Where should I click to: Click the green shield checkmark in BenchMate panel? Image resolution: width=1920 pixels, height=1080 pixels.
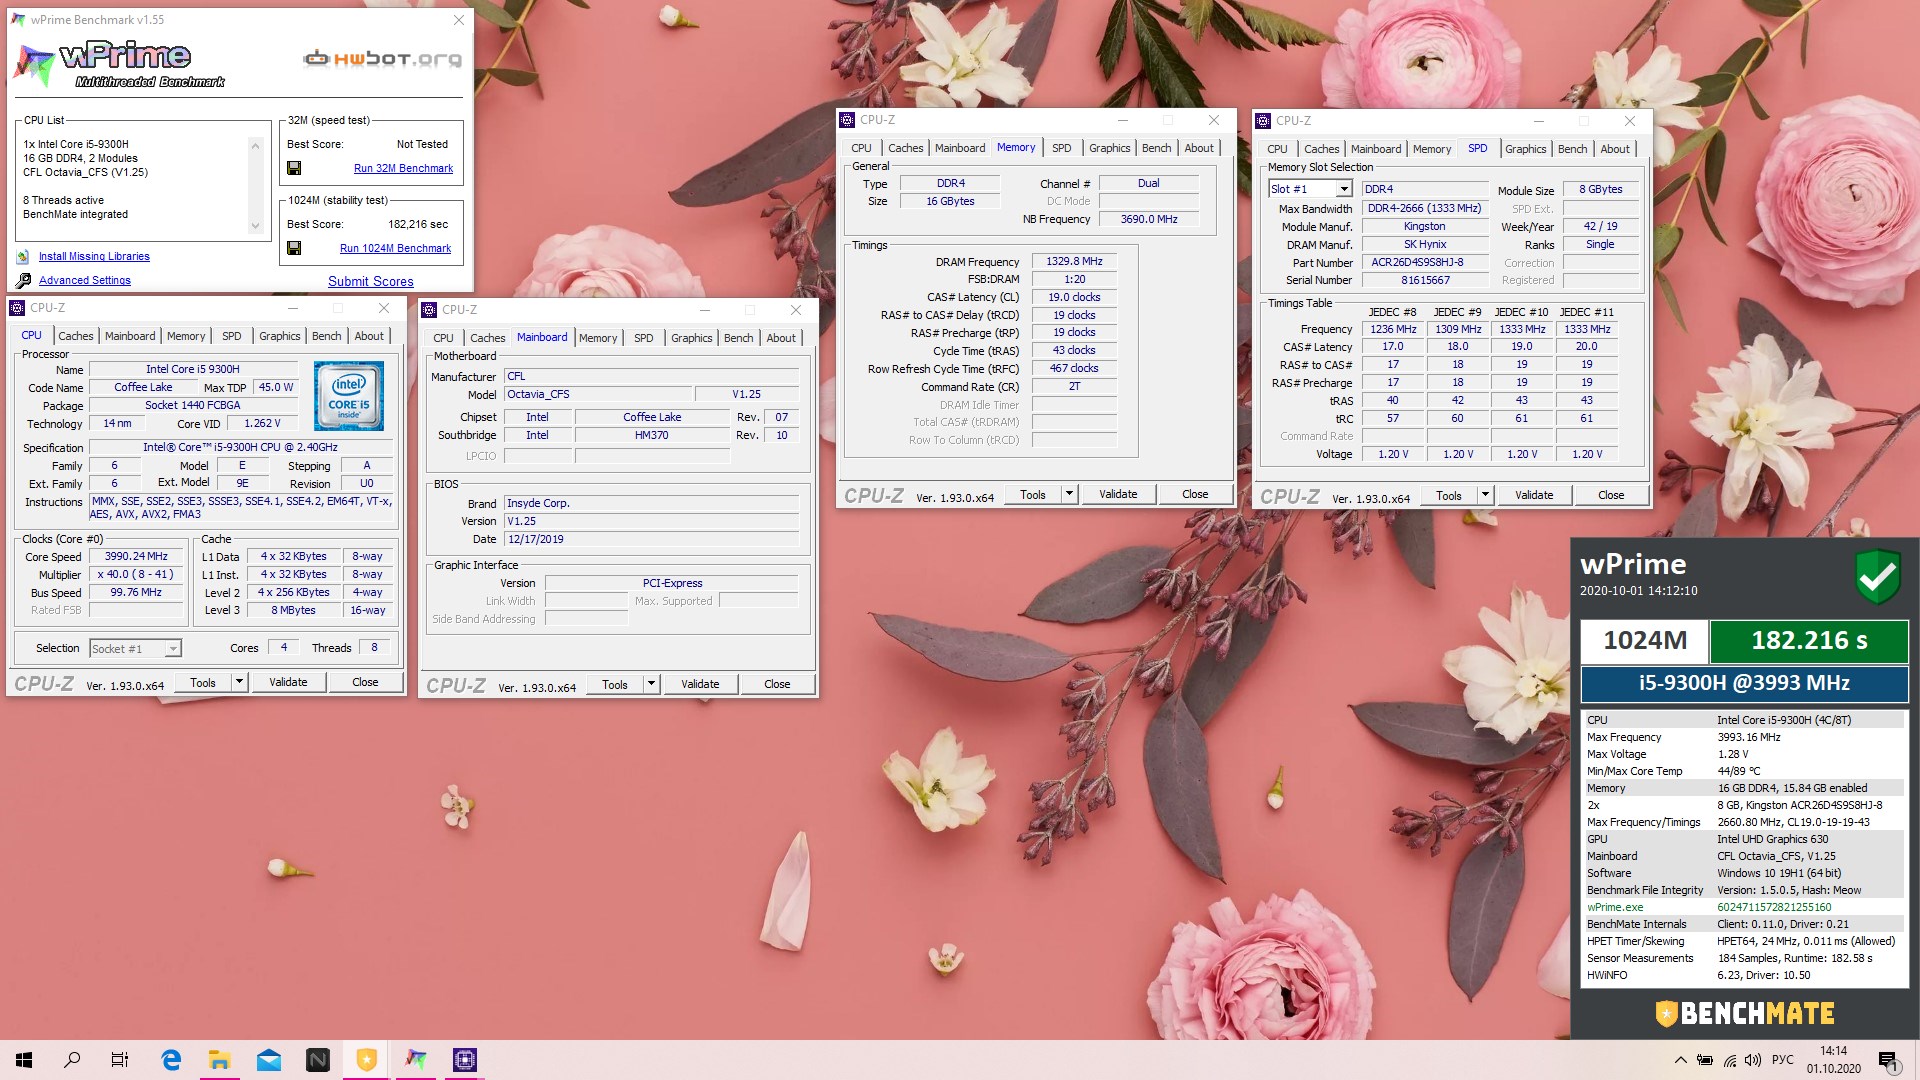pos(1877,576)
